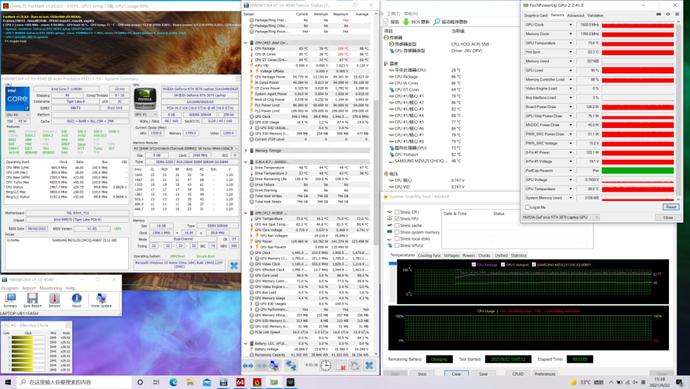
Task: Click the blue X icon in HWiNFO System Summary
Action: (x=234, y=265)
